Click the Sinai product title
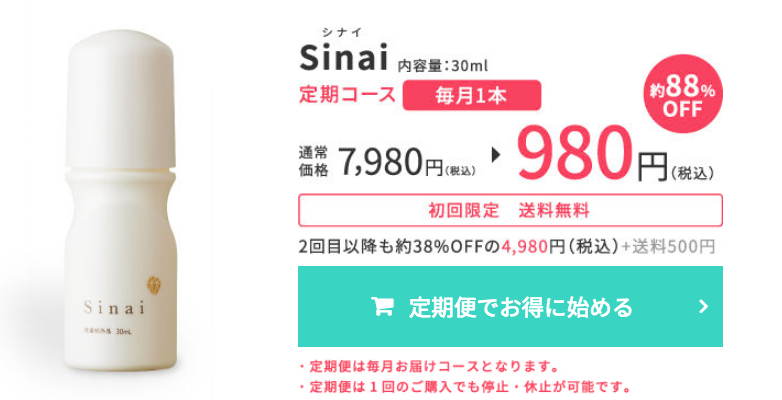The image size is (782, 400). (344, 57)
